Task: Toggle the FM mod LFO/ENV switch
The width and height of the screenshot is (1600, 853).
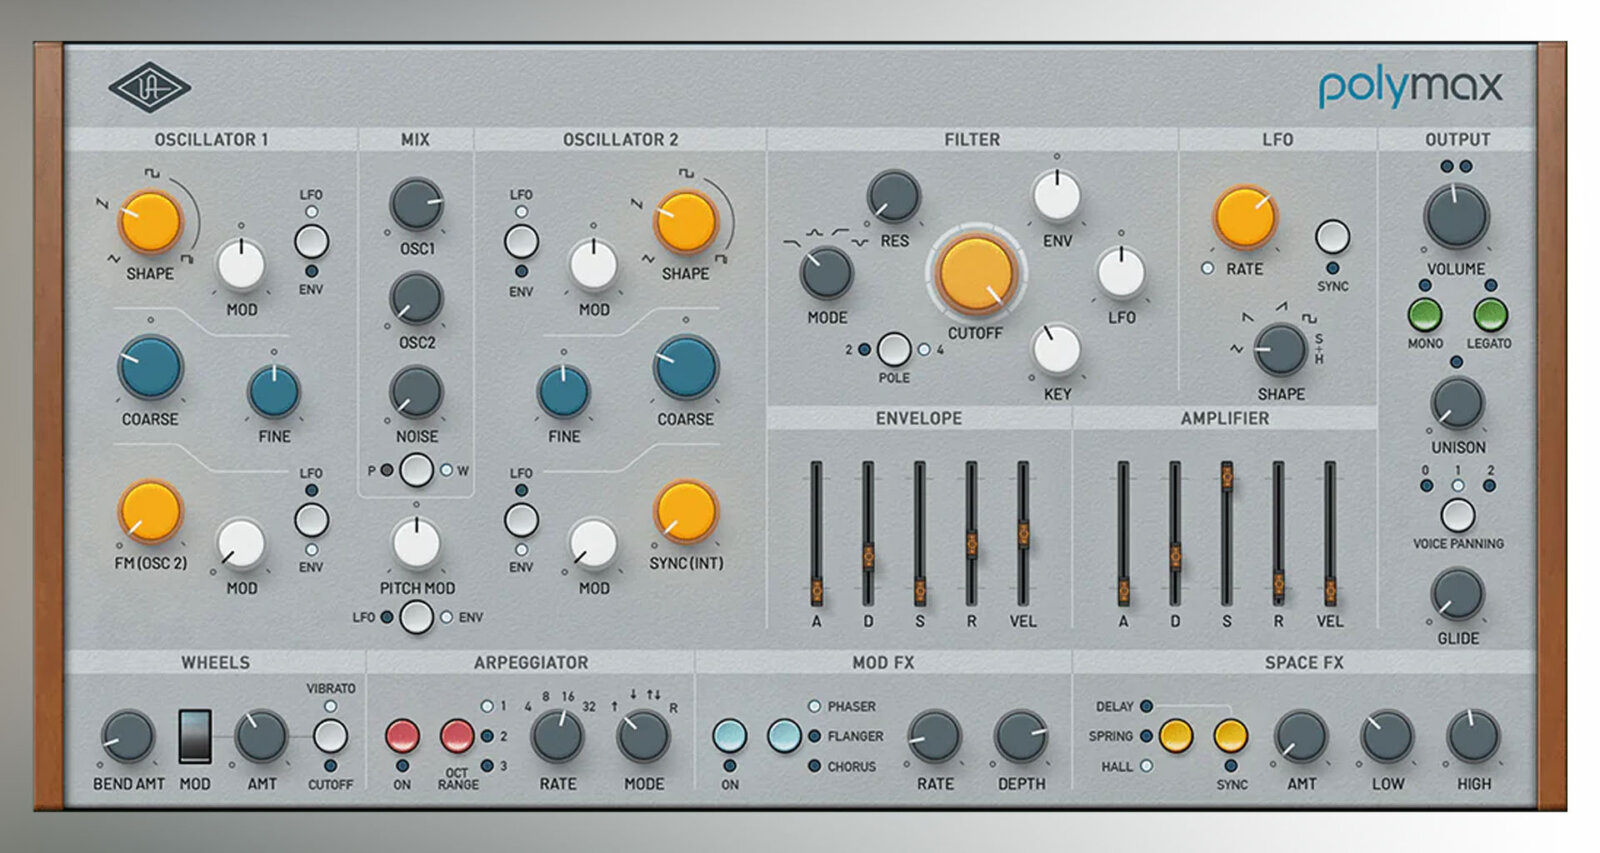Action: point(311,520)
